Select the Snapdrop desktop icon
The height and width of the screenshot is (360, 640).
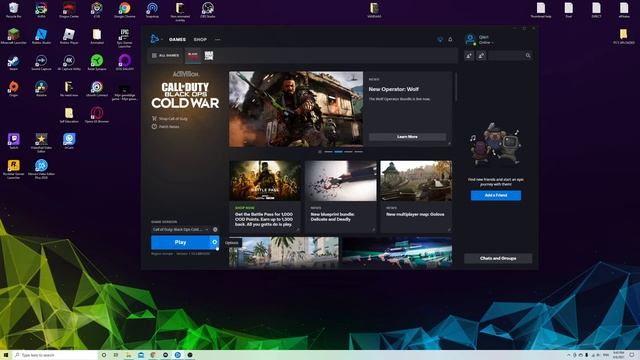click(152, 10)
